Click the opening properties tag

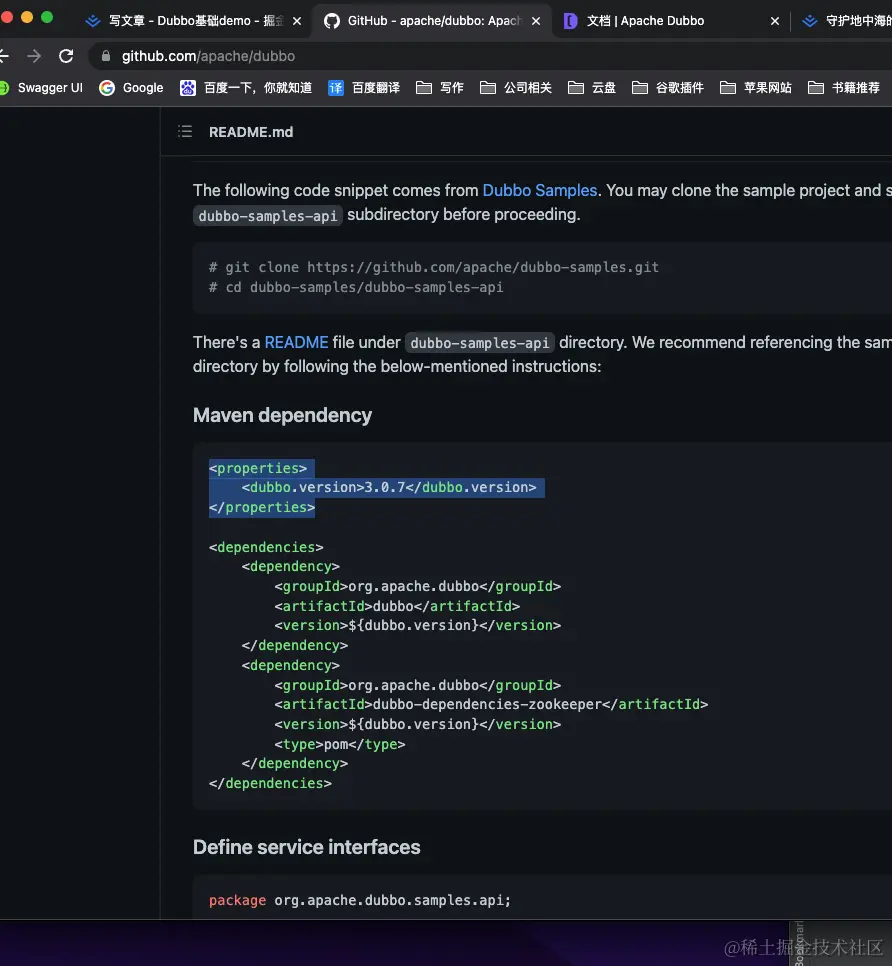coord(257,468)
